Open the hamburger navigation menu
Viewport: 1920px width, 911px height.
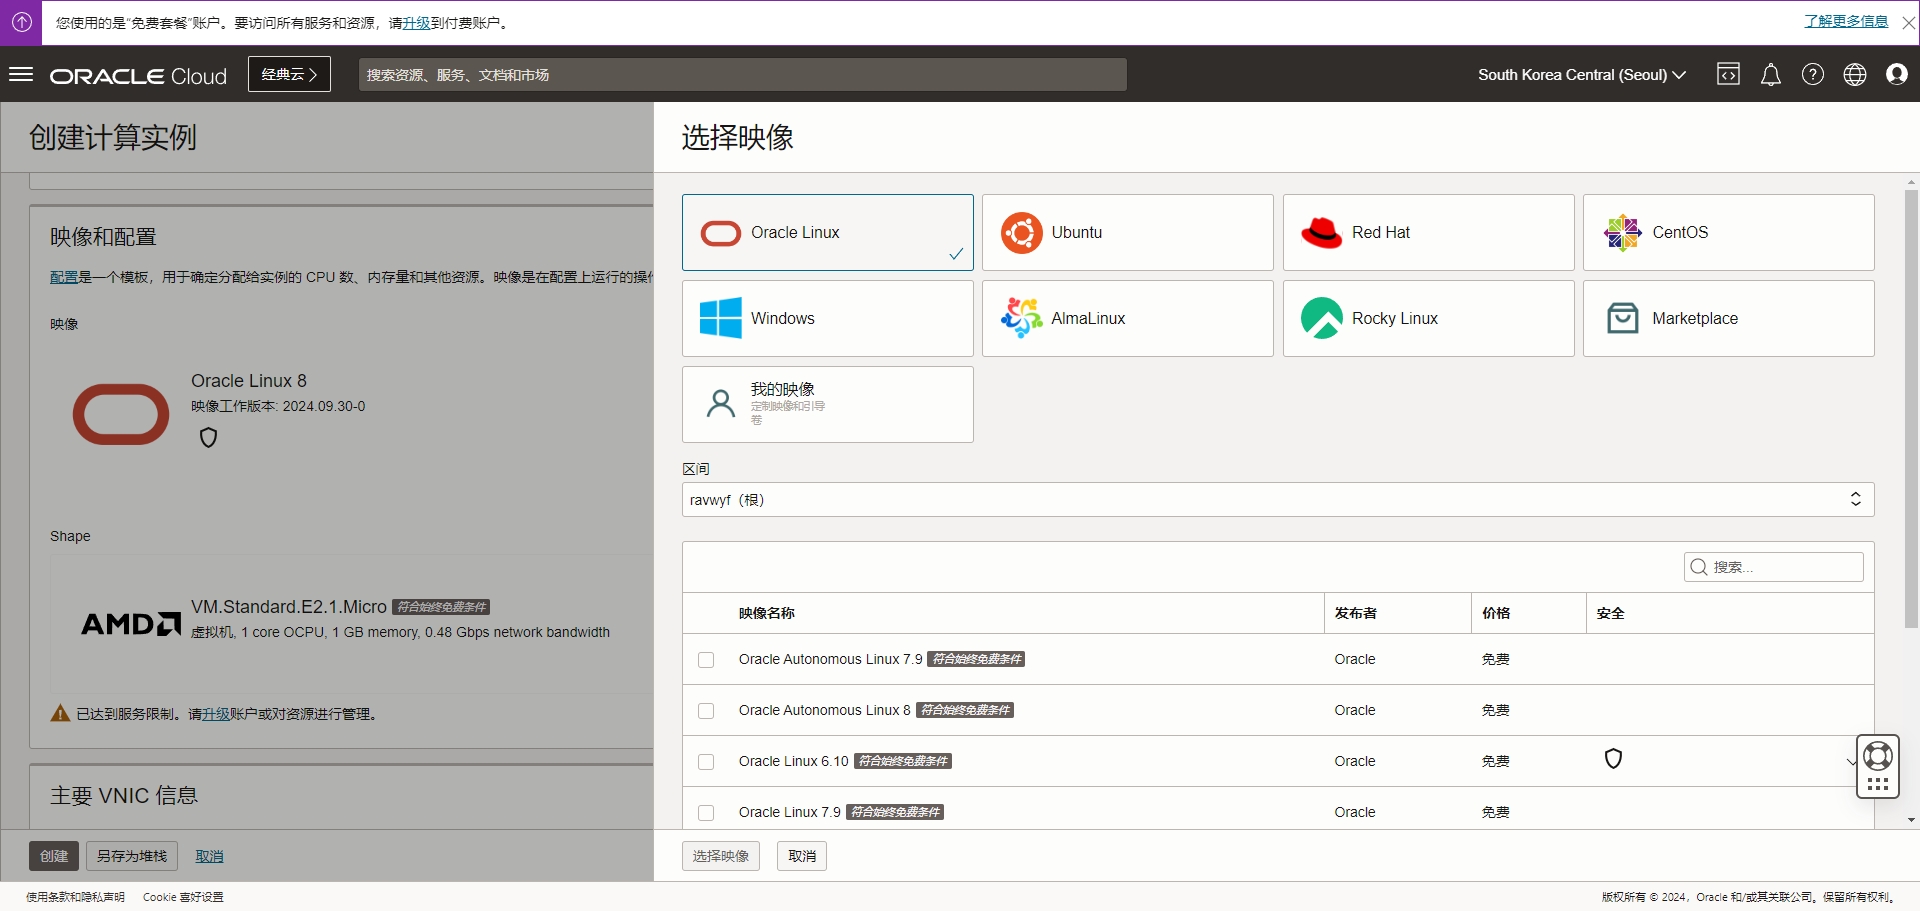21,75
